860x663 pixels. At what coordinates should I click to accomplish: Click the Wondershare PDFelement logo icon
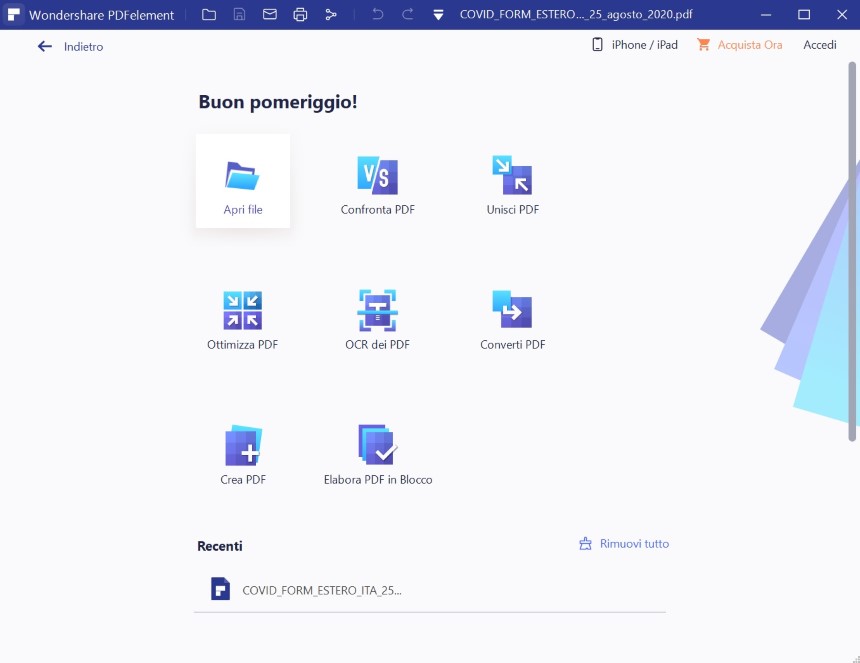point(14,15)
